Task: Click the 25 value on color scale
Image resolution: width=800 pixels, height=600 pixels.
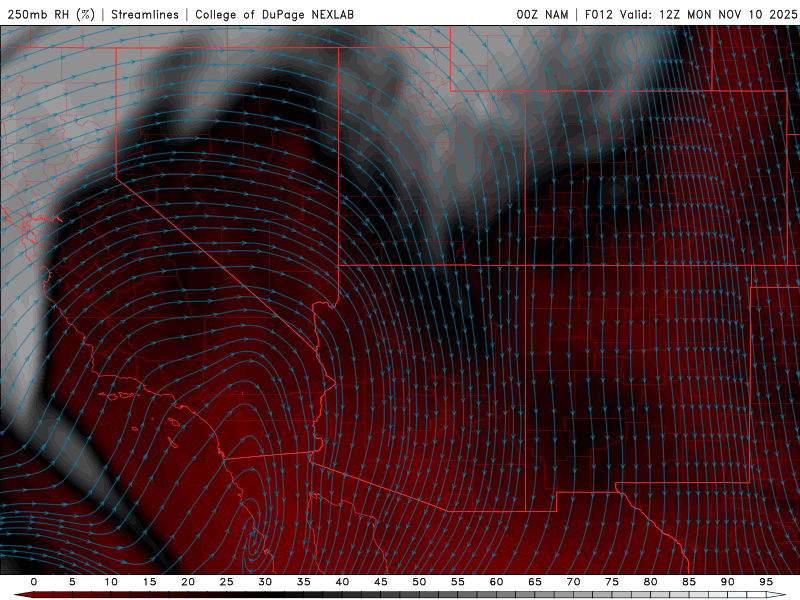Action: pyautogui.click(x=227, y=582)
